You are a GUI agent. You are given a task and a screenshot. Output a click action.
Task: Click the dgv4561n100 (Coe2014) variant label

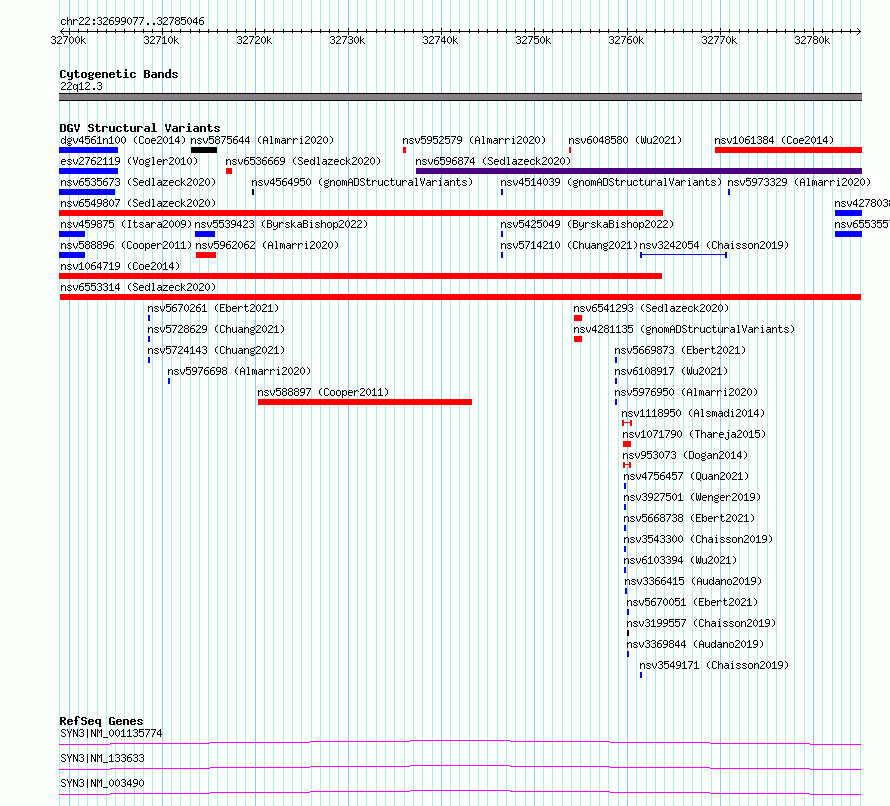click(x=123, y=140)
